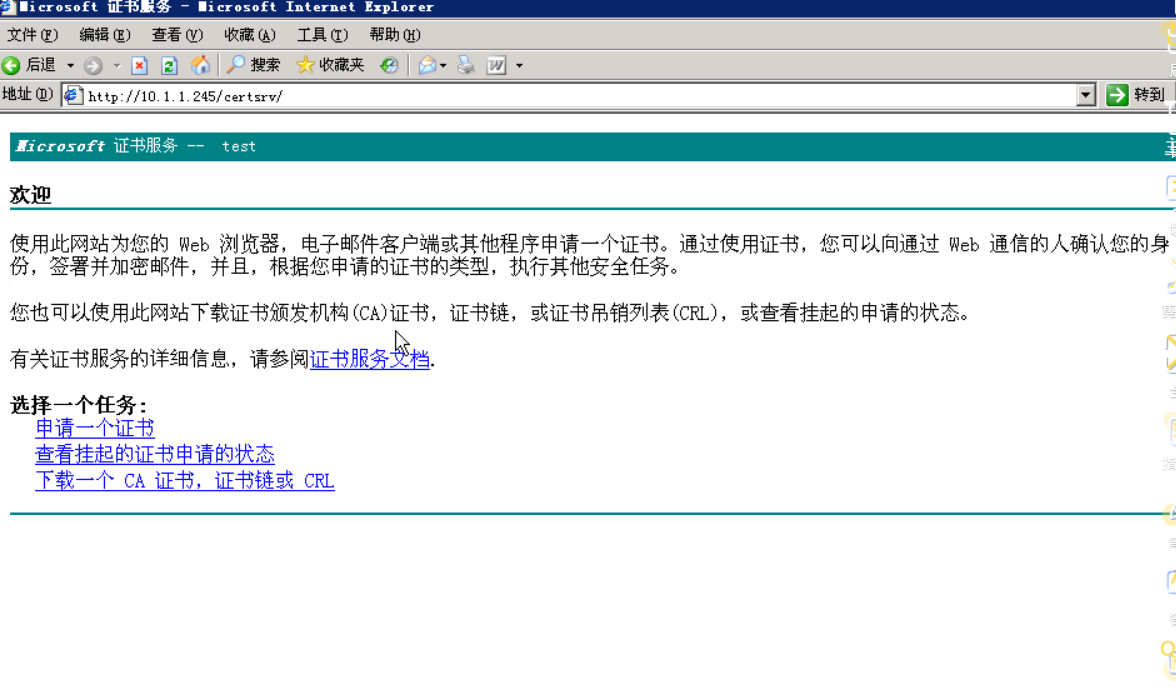This screenshot has height=690, width=1176.
Task: Click the Microsoft 证书服务 -- test banner text
Action: pyautogui.click(x=136, y=146)
